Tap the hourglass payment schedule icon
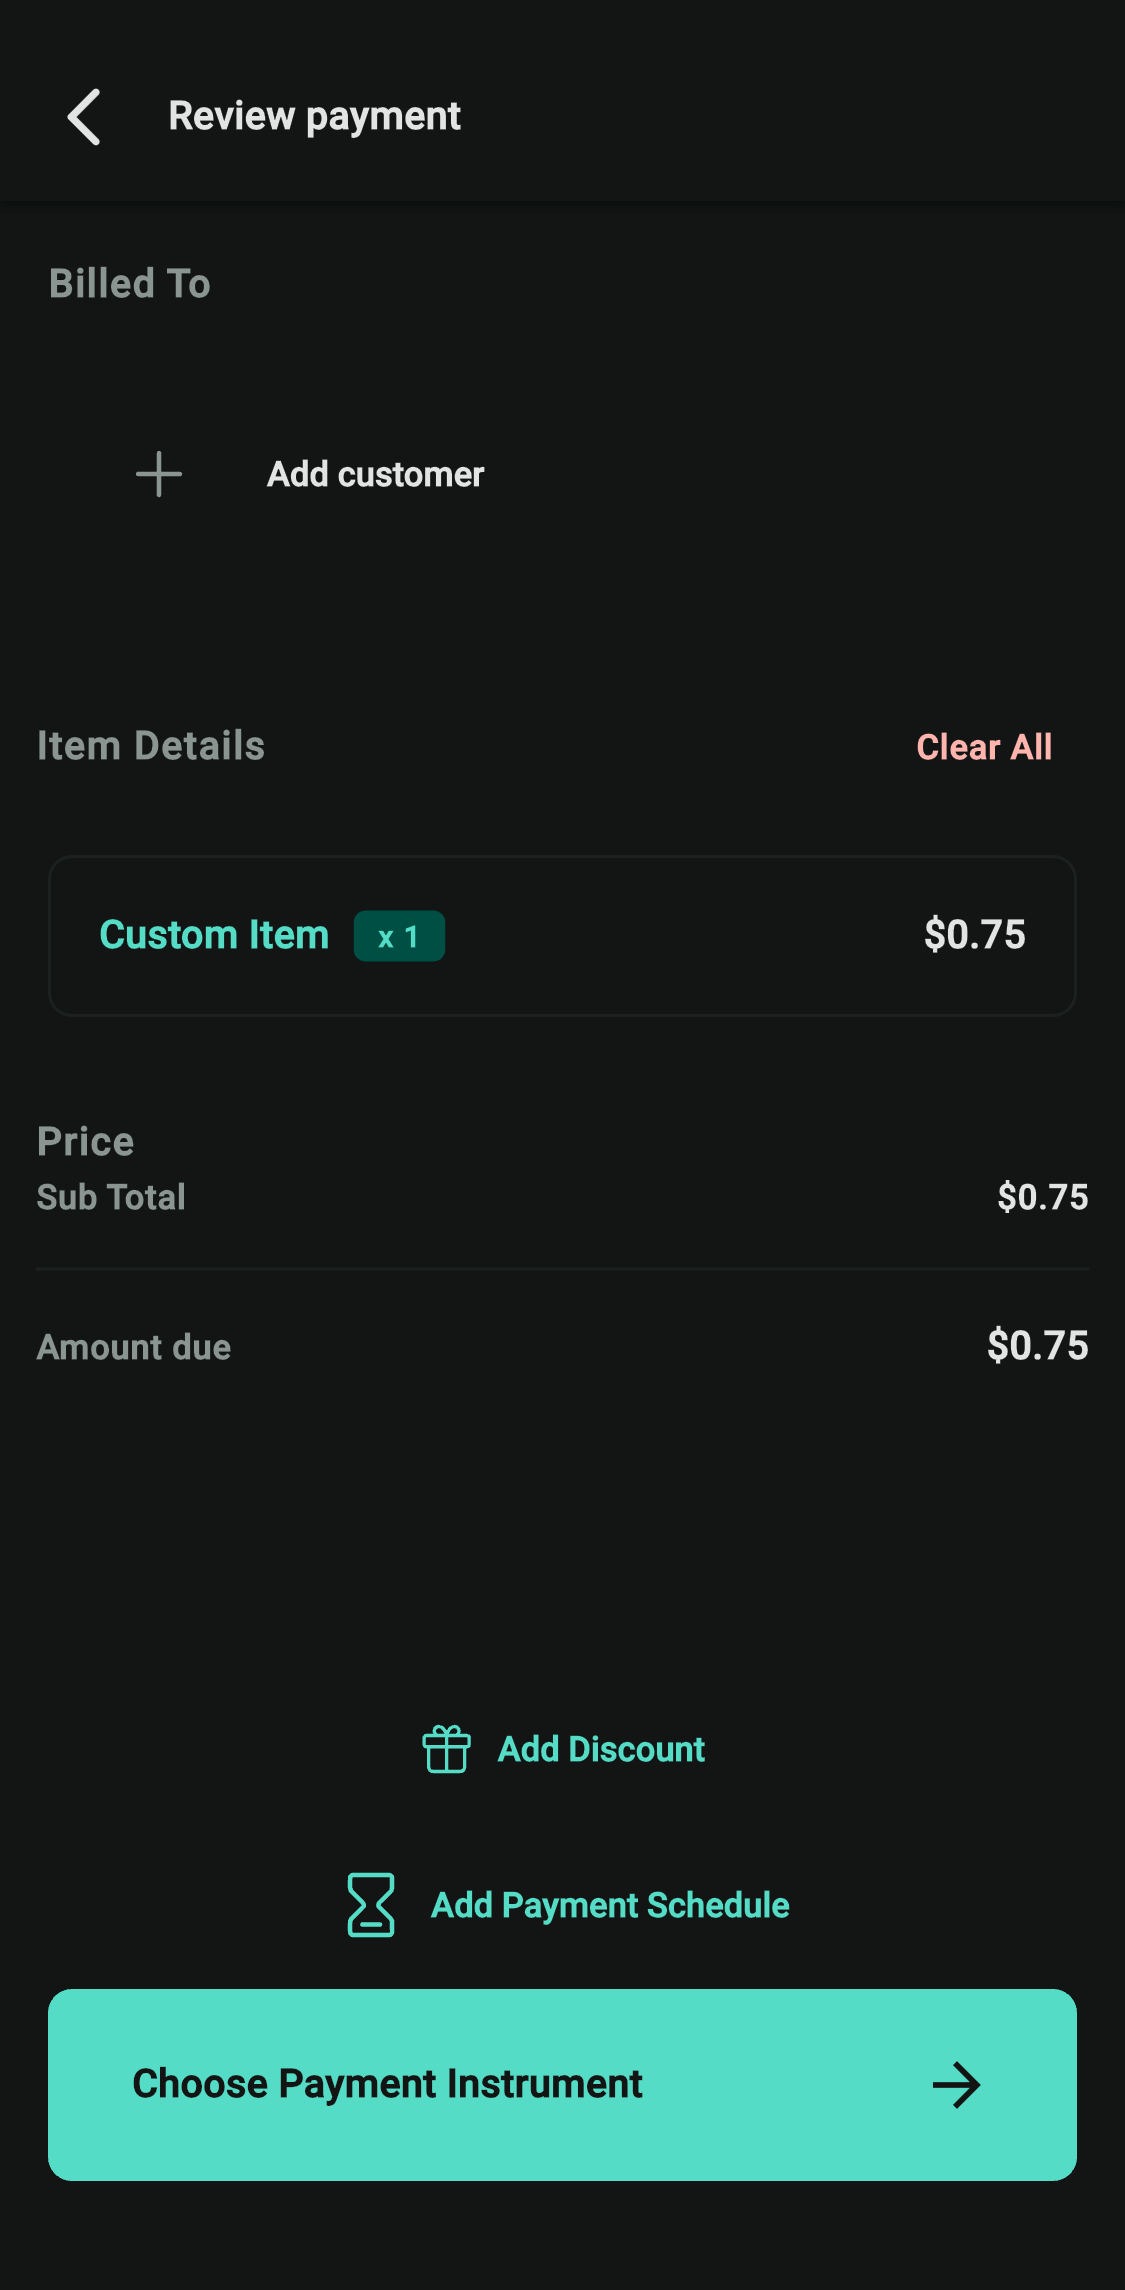 pos(371,1905)
